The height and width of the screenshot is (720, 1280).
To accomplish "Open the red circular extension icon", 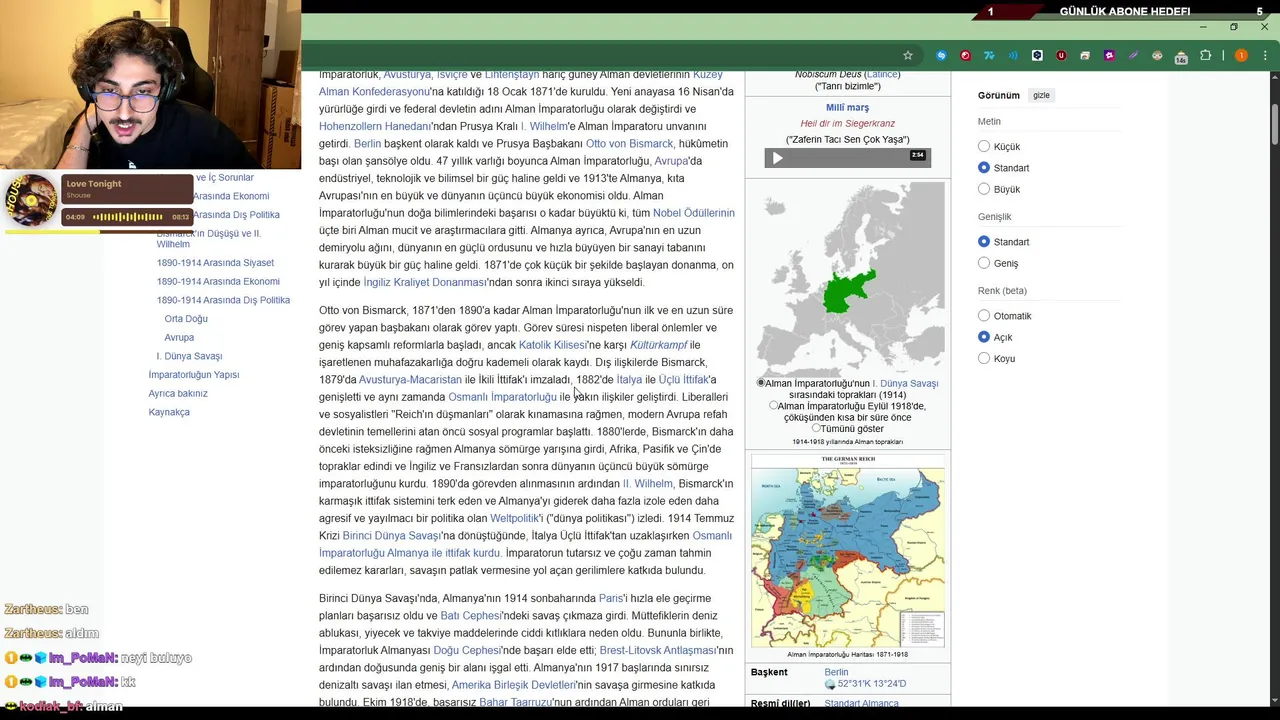I will (x=965, y=55).
